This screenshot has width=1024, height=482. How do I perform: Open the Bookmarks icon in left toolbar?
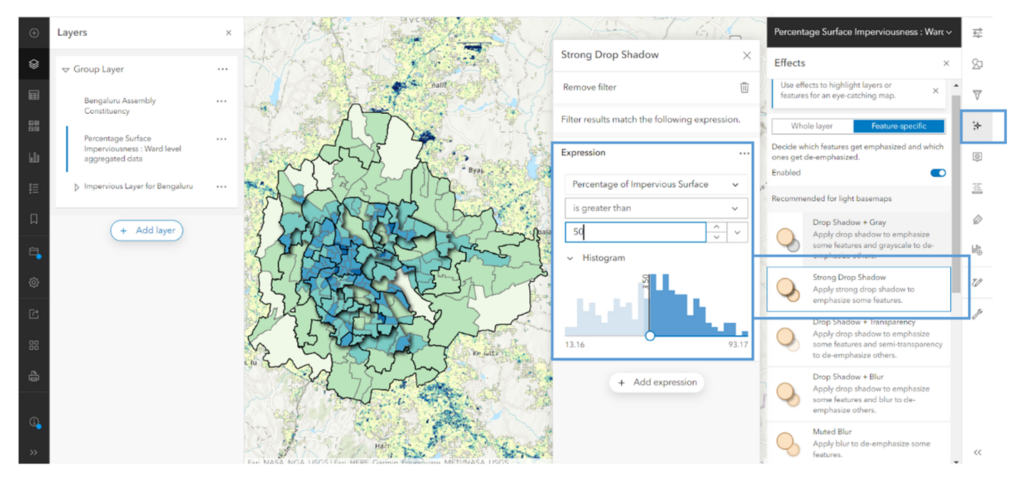tap(34, 219)
